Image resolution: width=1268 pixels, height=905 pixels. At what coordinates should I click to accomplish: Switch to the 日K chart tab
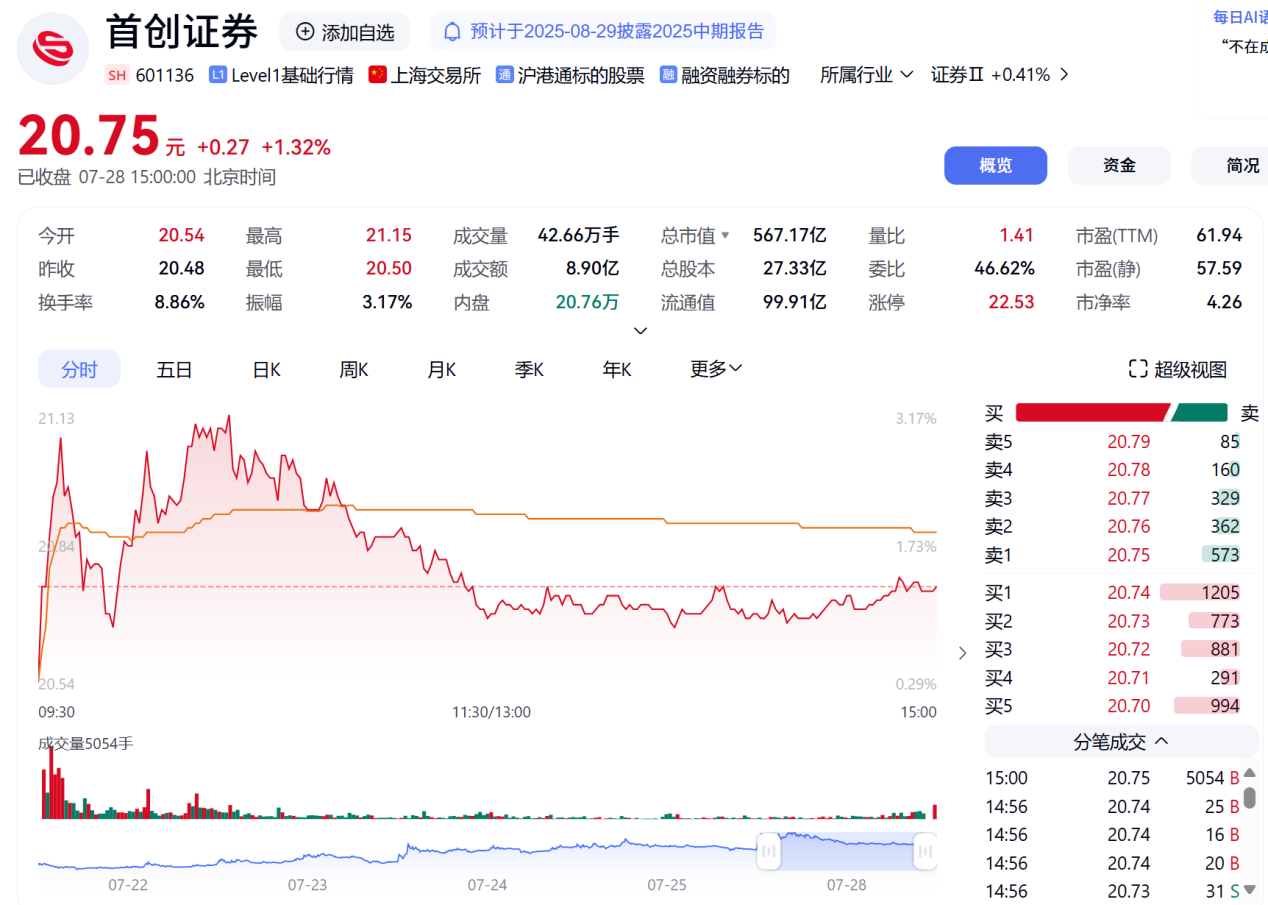coord(266,369)
